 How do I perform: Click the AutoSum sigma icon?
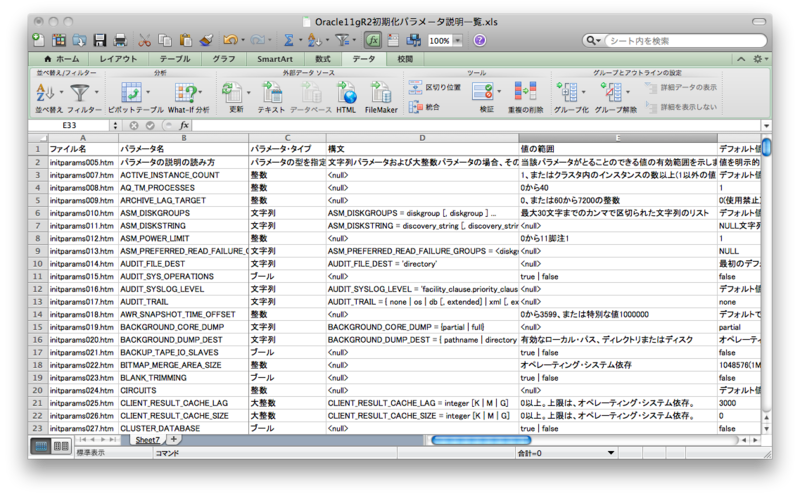(x=289, y=40)
